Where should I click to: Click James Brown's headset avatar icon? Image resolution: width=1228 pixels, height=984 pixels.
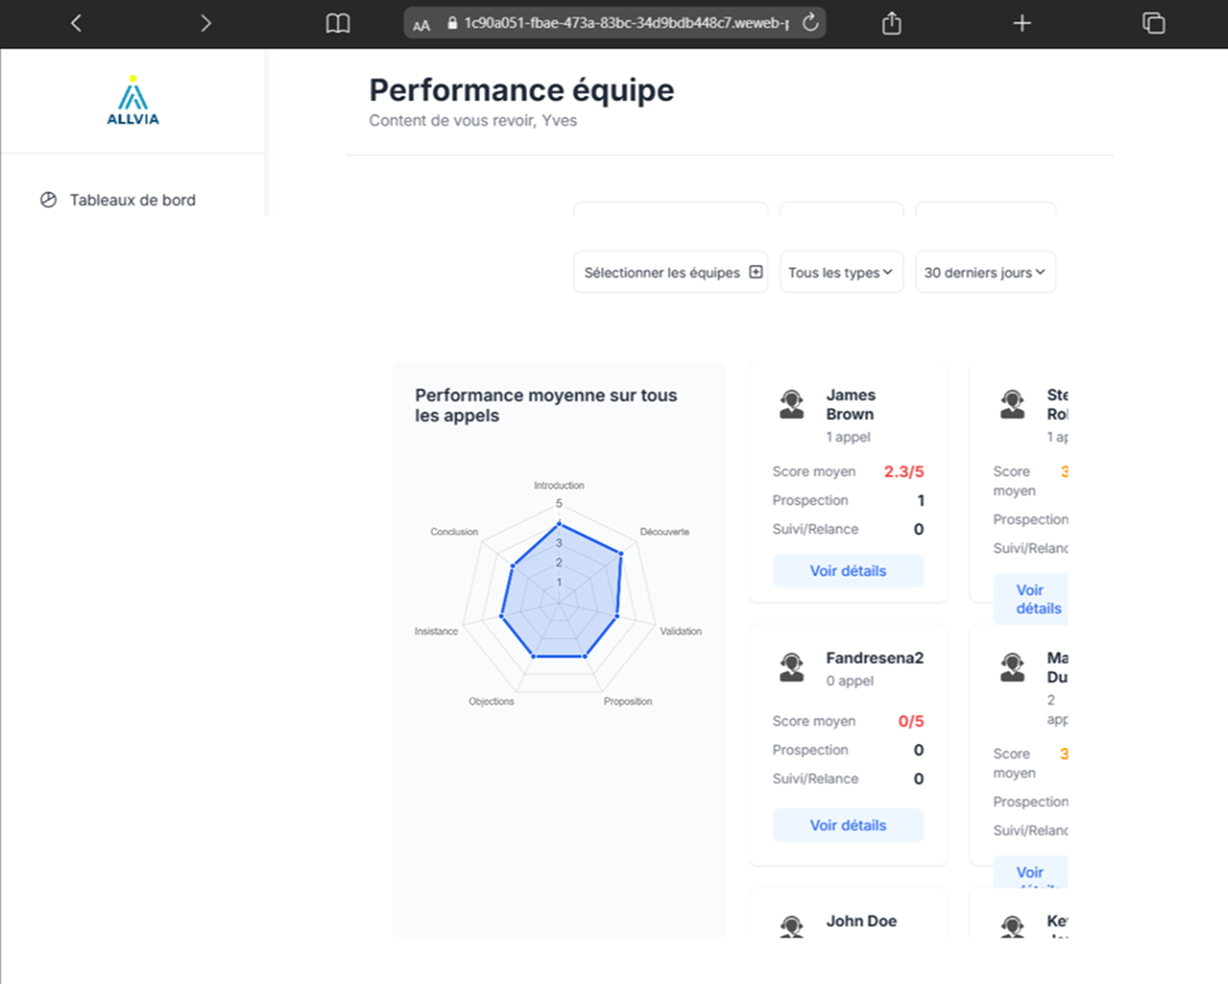pos(792,404)
